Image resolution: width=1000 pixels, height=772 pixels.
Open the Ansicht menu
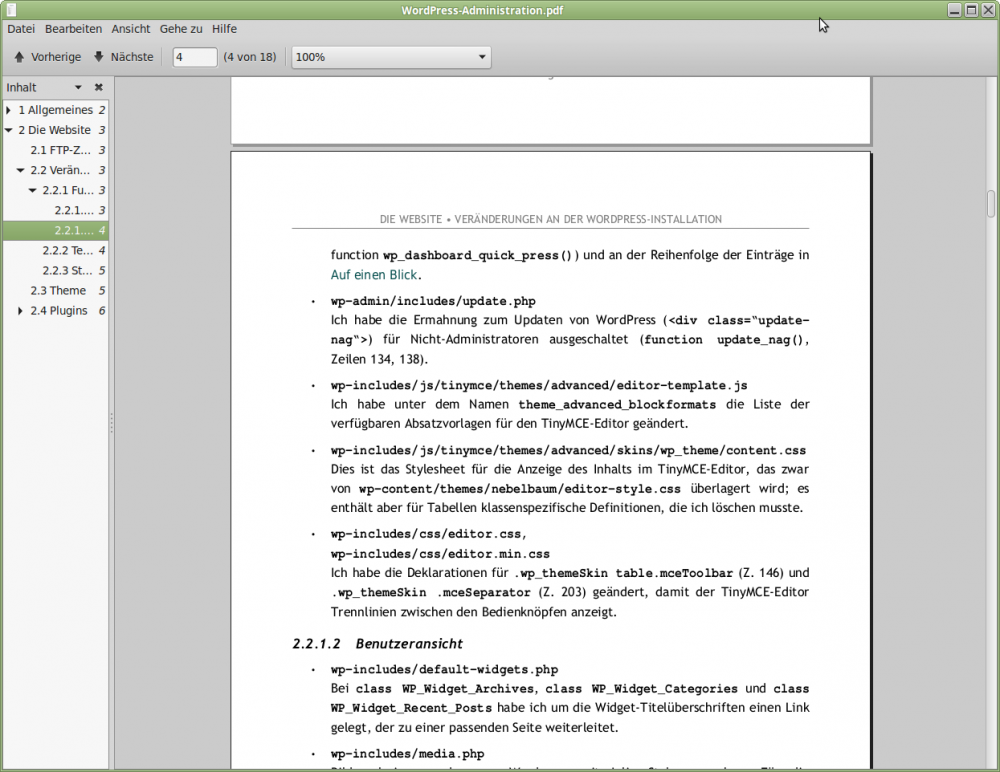pos(131,29)
